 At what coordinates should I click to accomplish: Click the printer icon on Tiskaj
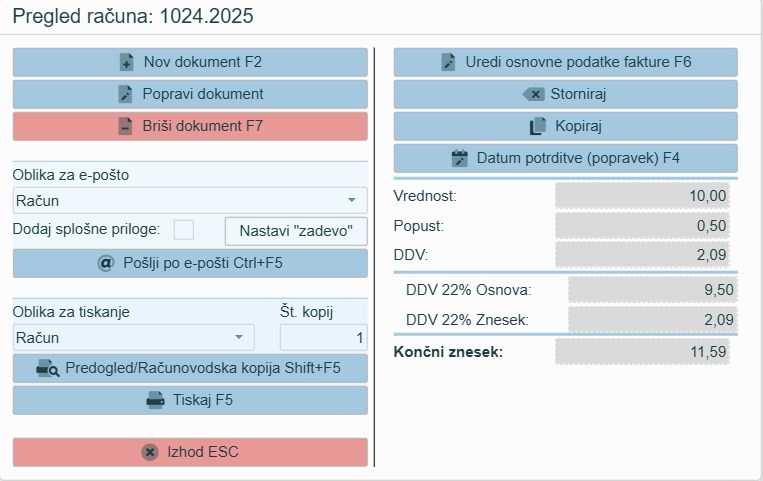coord(155,400)
